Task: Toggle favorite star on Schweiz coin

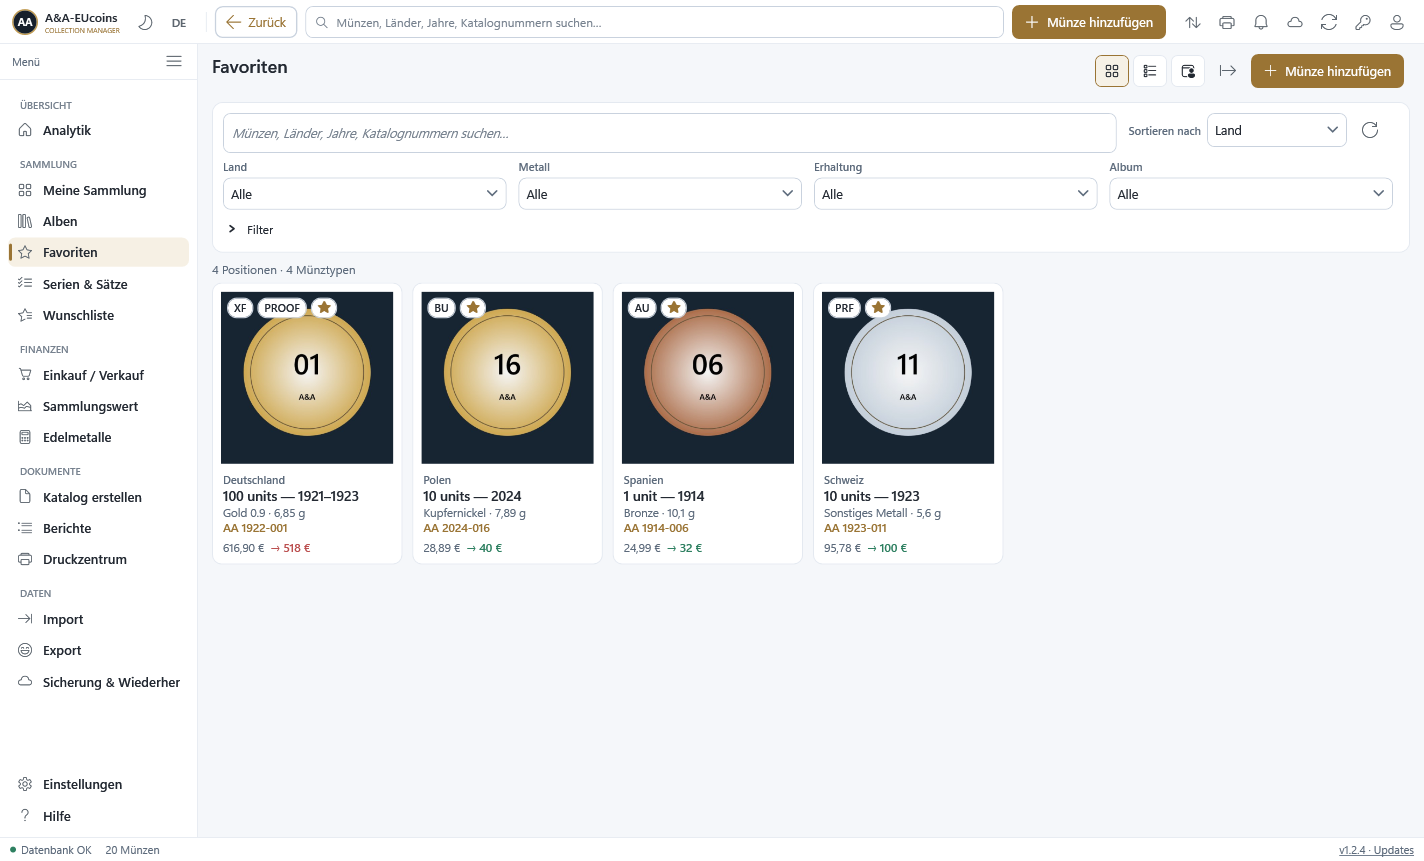Action: [878, 308]
